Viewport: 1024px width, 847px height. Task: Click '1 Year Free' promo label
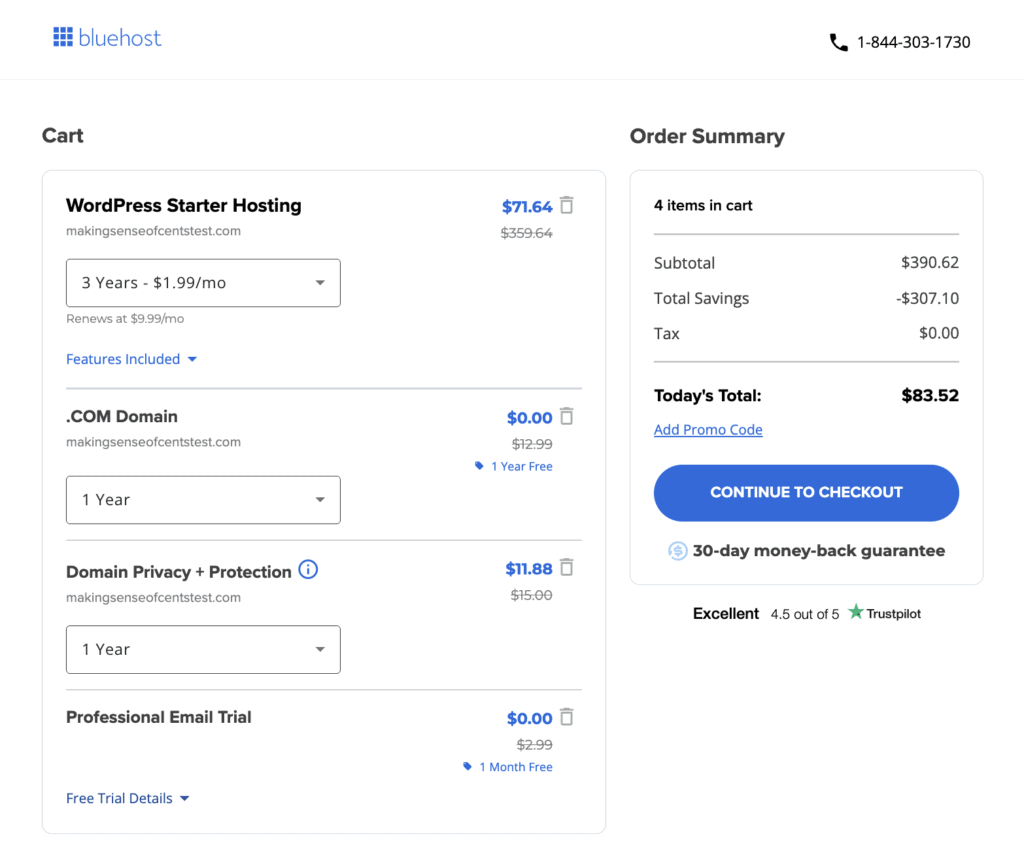(x=522, y=466)
